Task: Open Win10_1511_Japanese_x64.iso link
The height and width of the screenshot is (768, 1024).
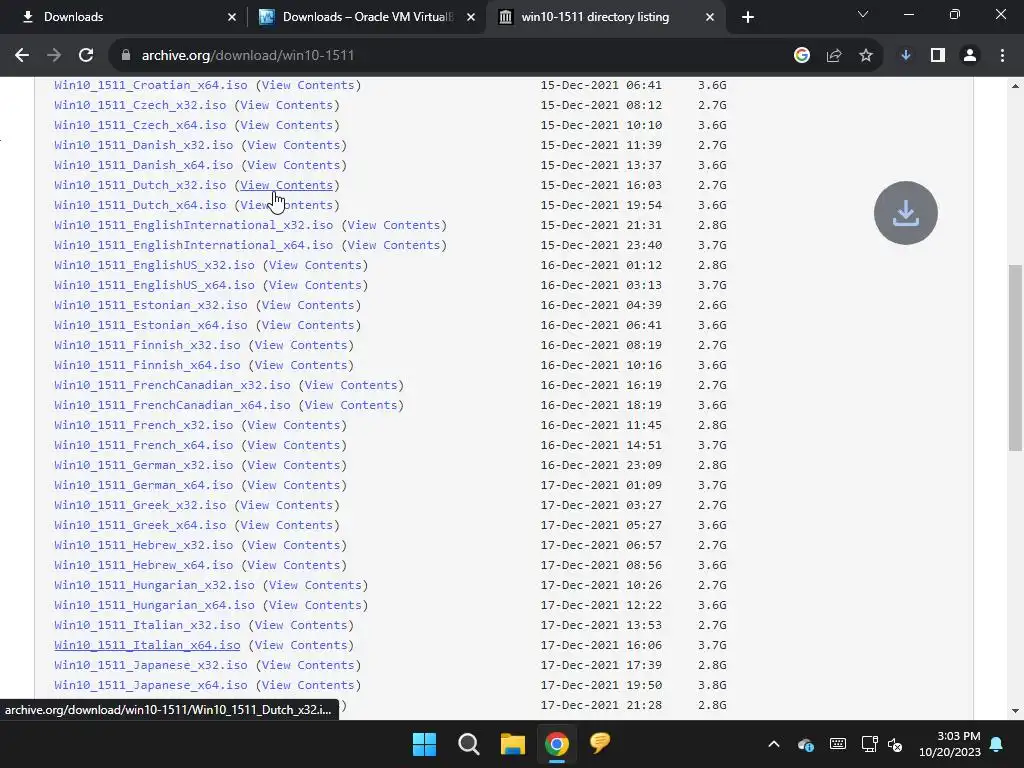Action: pyautogui.click(x=151, y=684)
